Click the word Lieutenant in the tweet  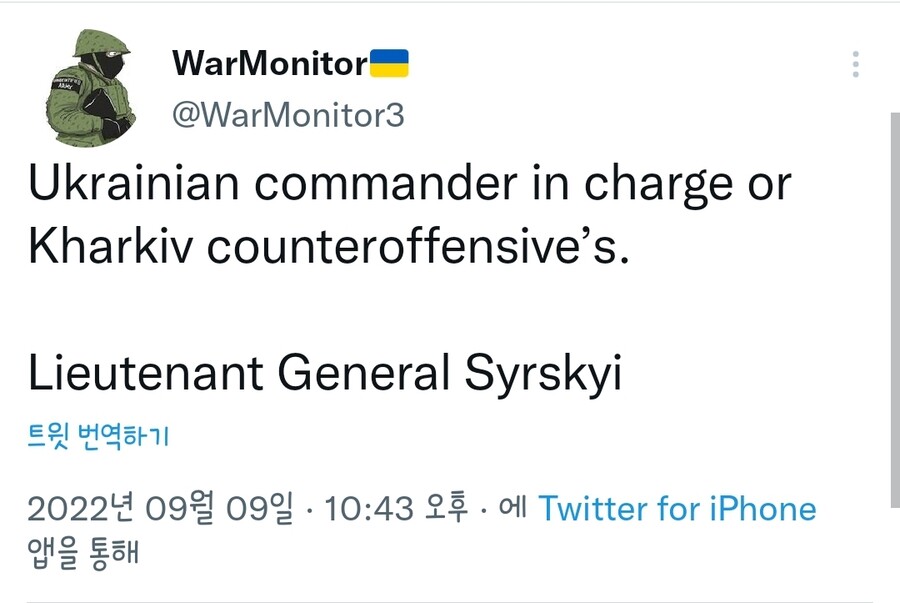click(145, 374)
